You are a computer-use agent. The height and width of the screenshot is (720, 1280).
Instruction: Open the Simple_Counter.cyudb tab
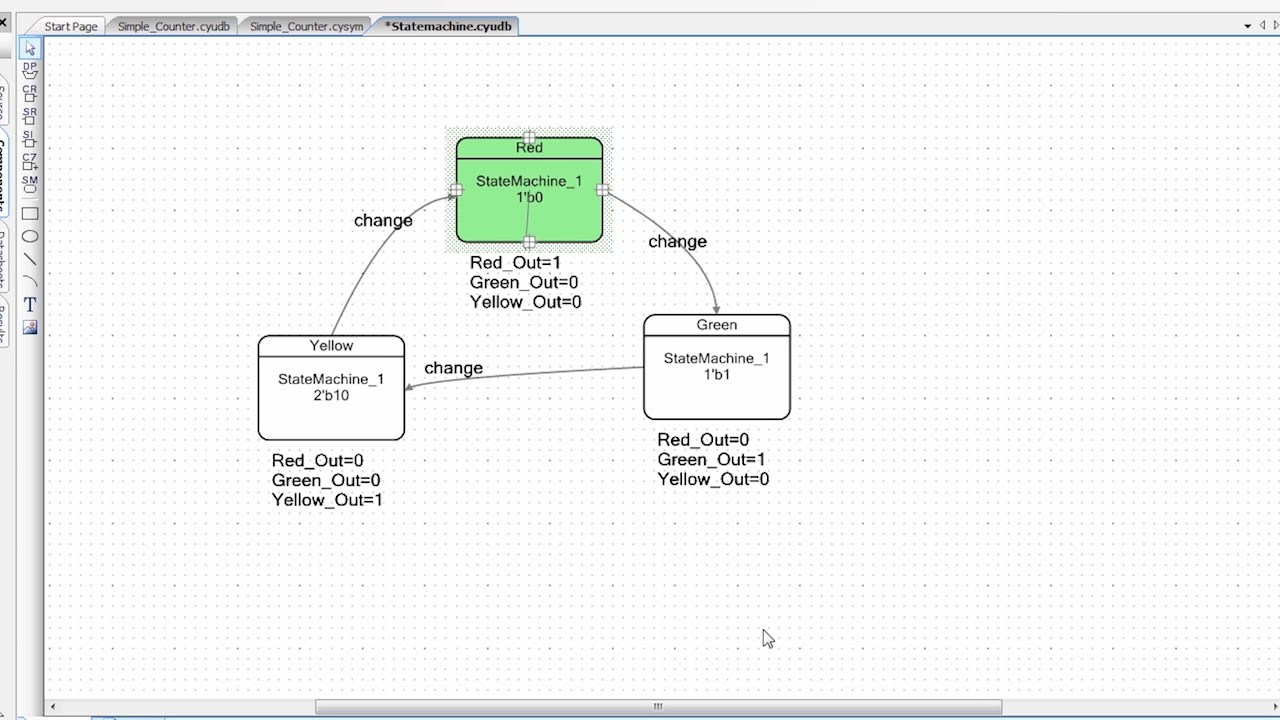(173, 26)
